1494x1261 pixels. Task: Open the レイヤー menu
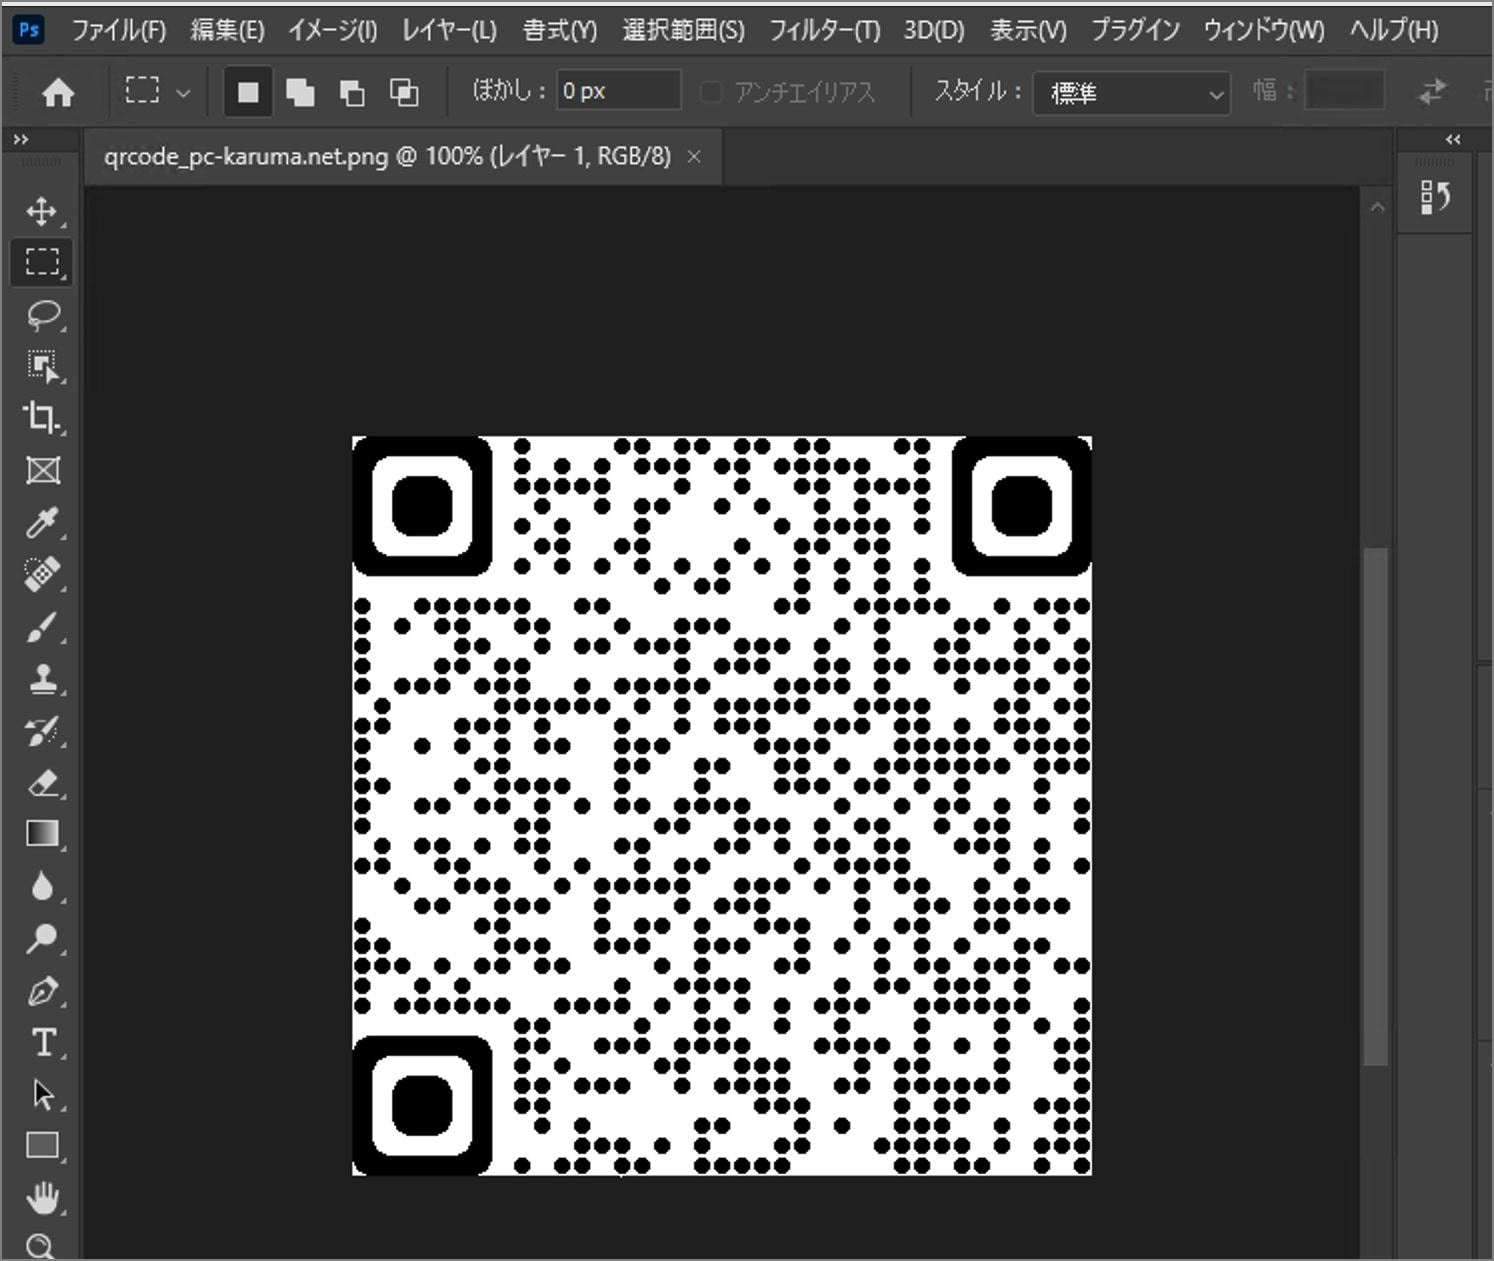click(x=447, y=29)
